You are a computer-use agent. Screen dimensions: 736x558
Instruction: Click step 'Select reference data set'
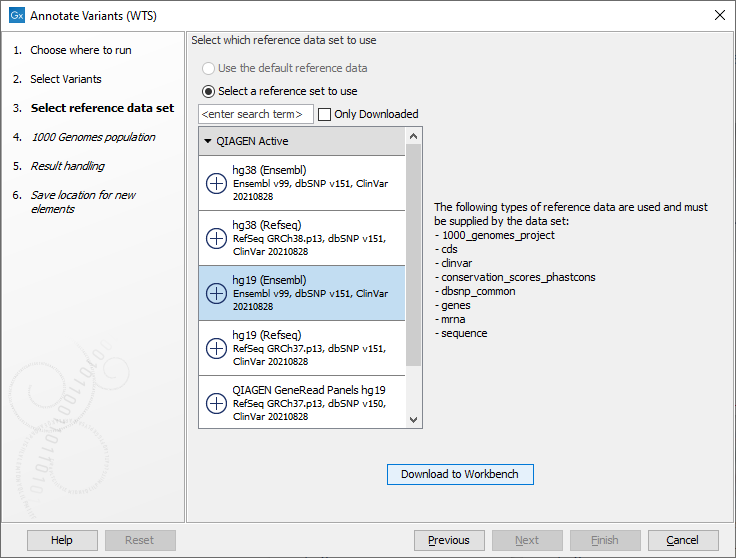102,108
